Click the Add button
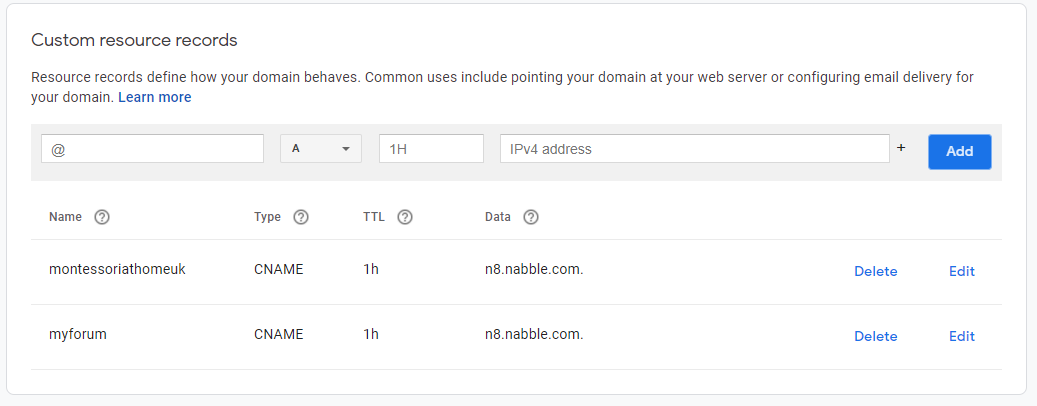Viewport: 1037px width, 406px height. pyautogui.click(x=959, y=151)
